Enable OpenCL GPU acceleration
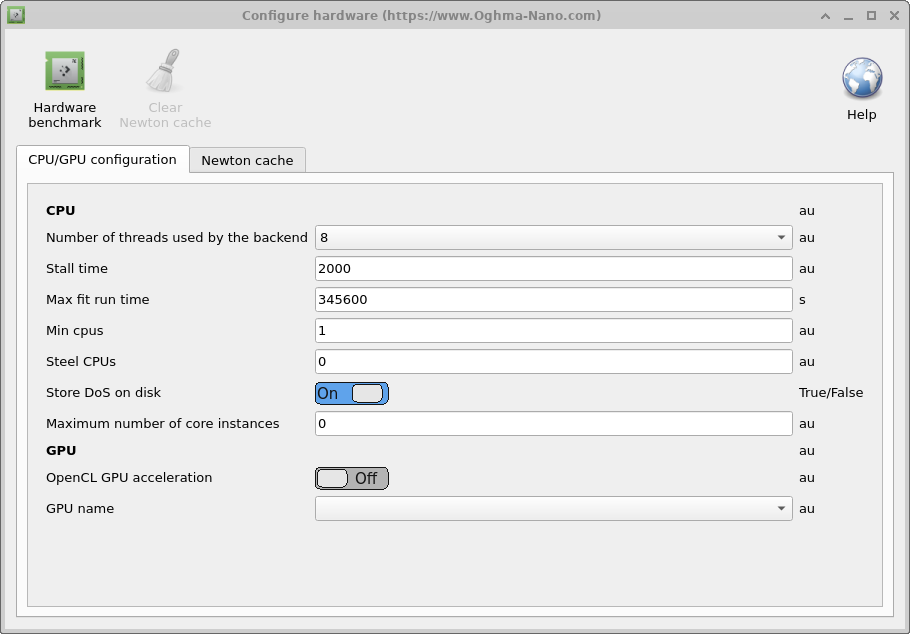 tap(352, 478)
